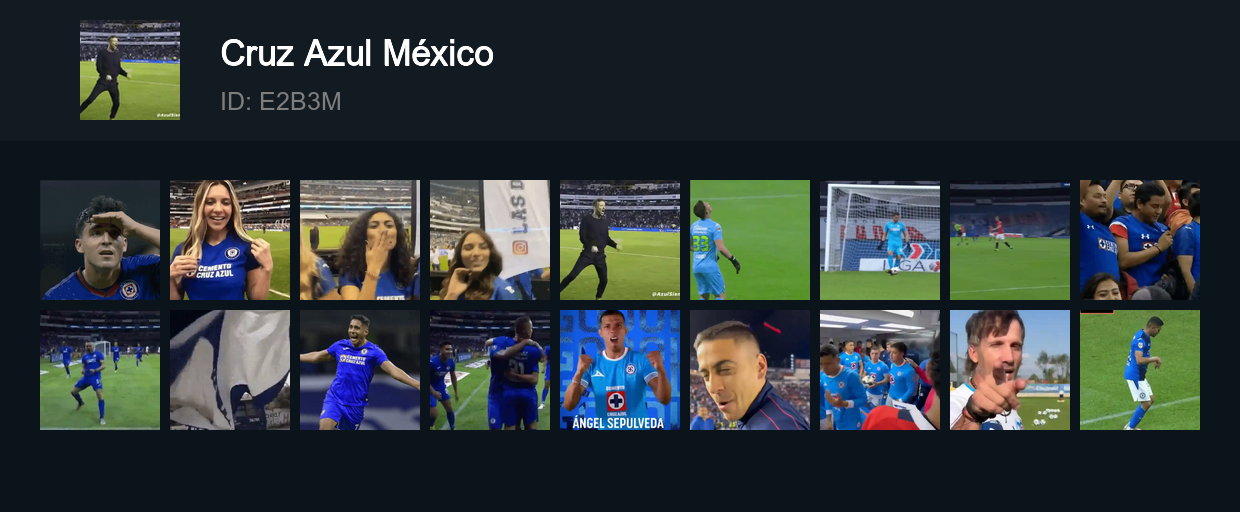Open the Cruz Azul México profile avatar
The height and width of the screenshot is (512, 1240).
tap(130, 70)
